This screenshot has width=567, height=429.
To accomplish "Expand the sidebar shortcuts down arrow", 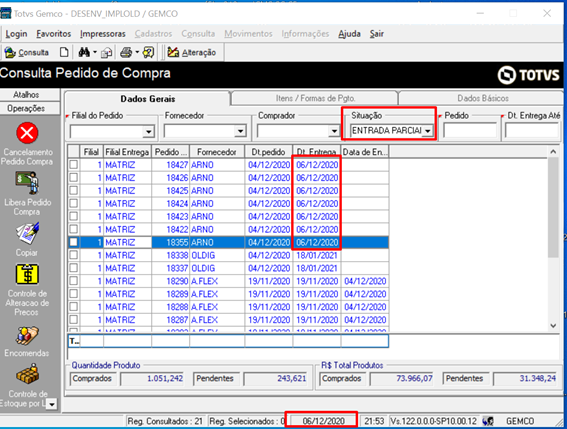I will (x=52, y=404).
